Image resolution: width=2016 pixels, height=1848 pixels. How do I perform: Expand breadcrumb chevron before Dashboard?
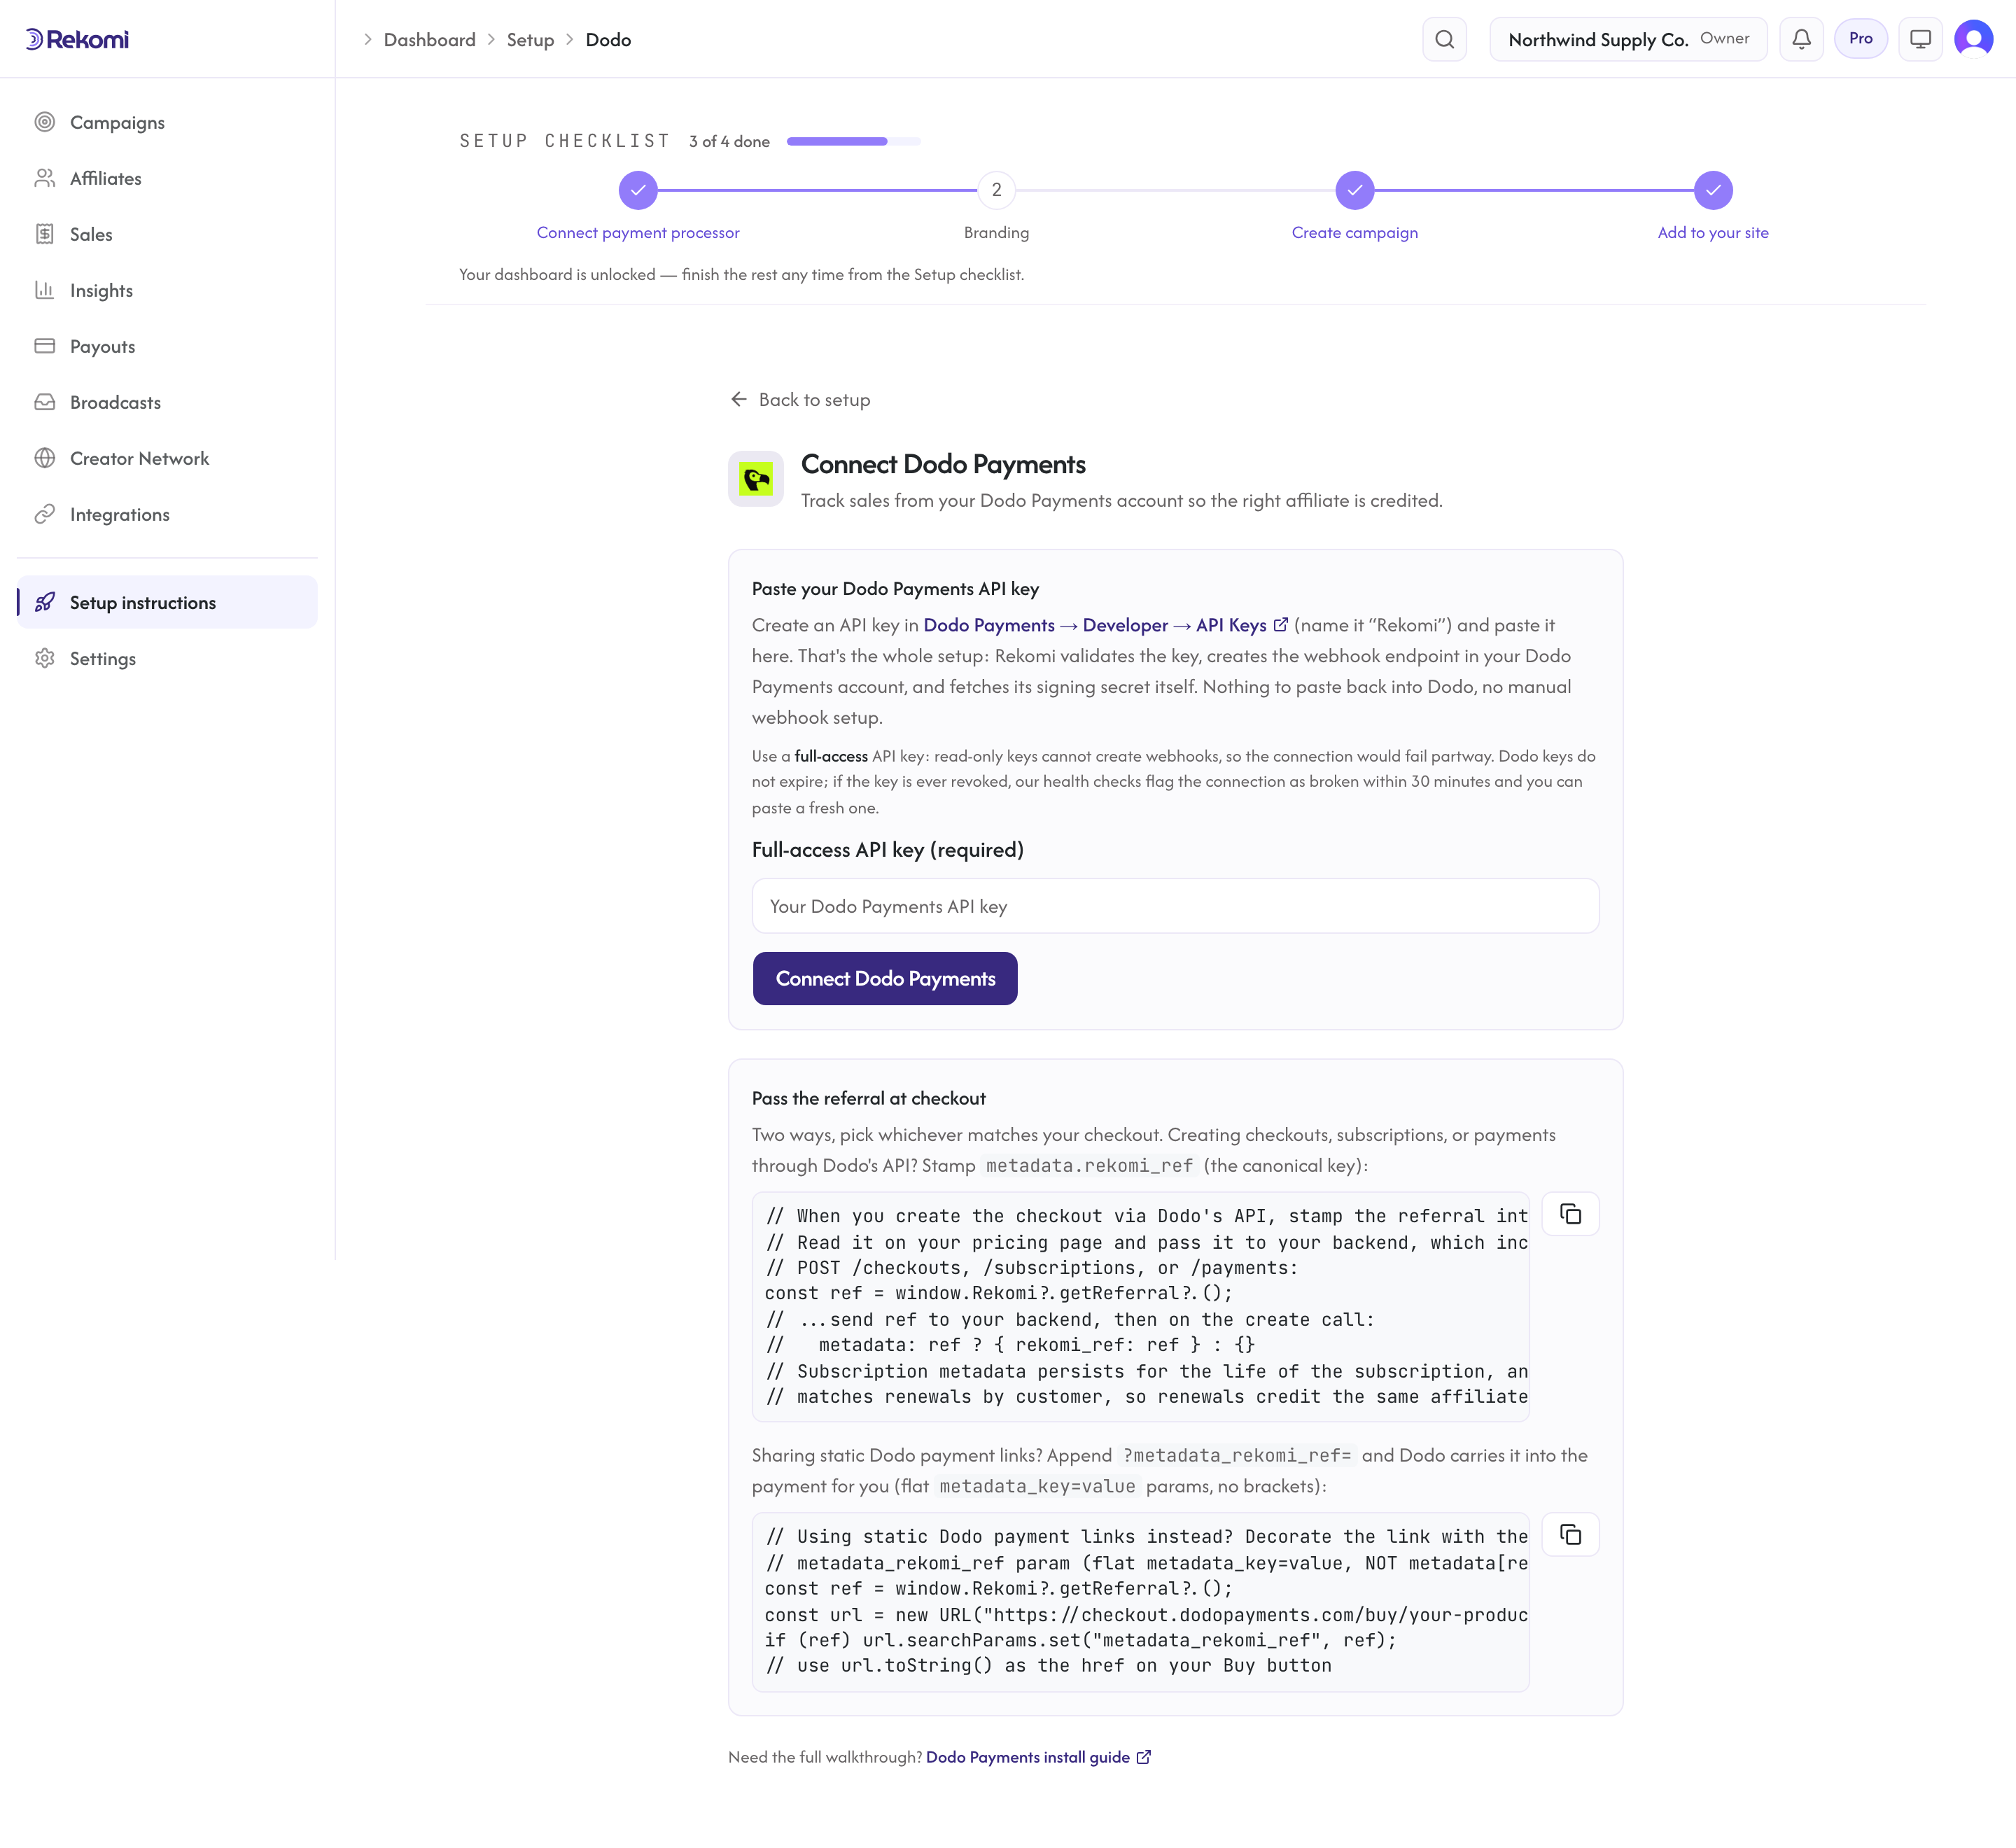pos(367,39)
